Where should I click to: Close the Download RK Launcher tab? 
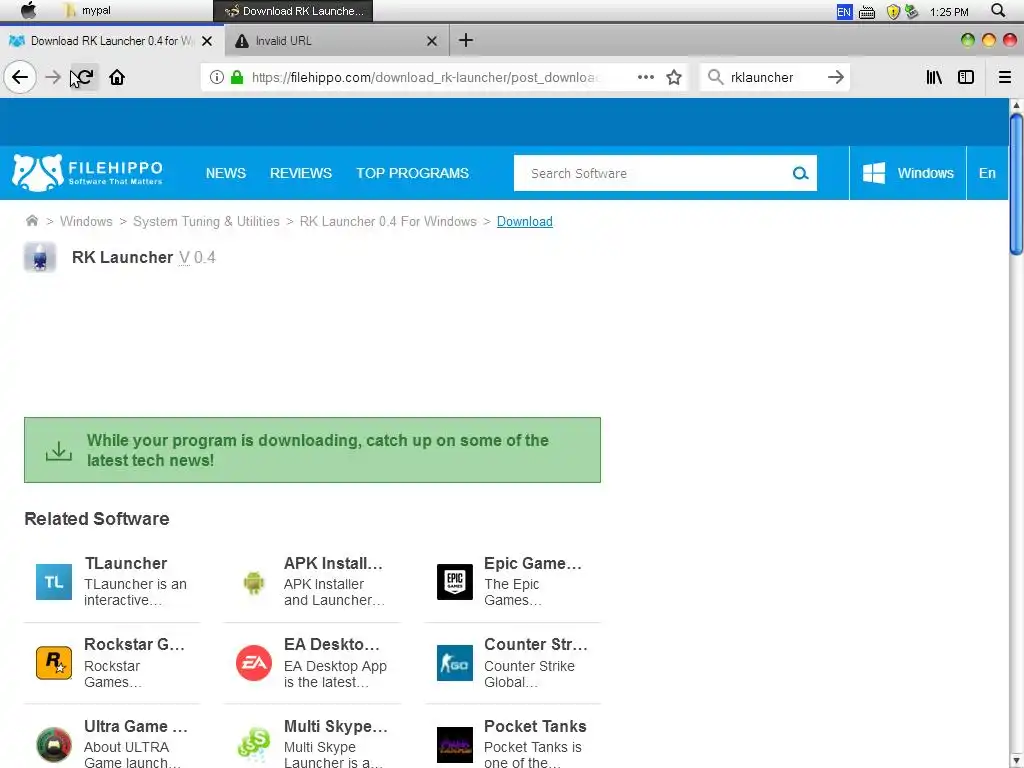207,41
